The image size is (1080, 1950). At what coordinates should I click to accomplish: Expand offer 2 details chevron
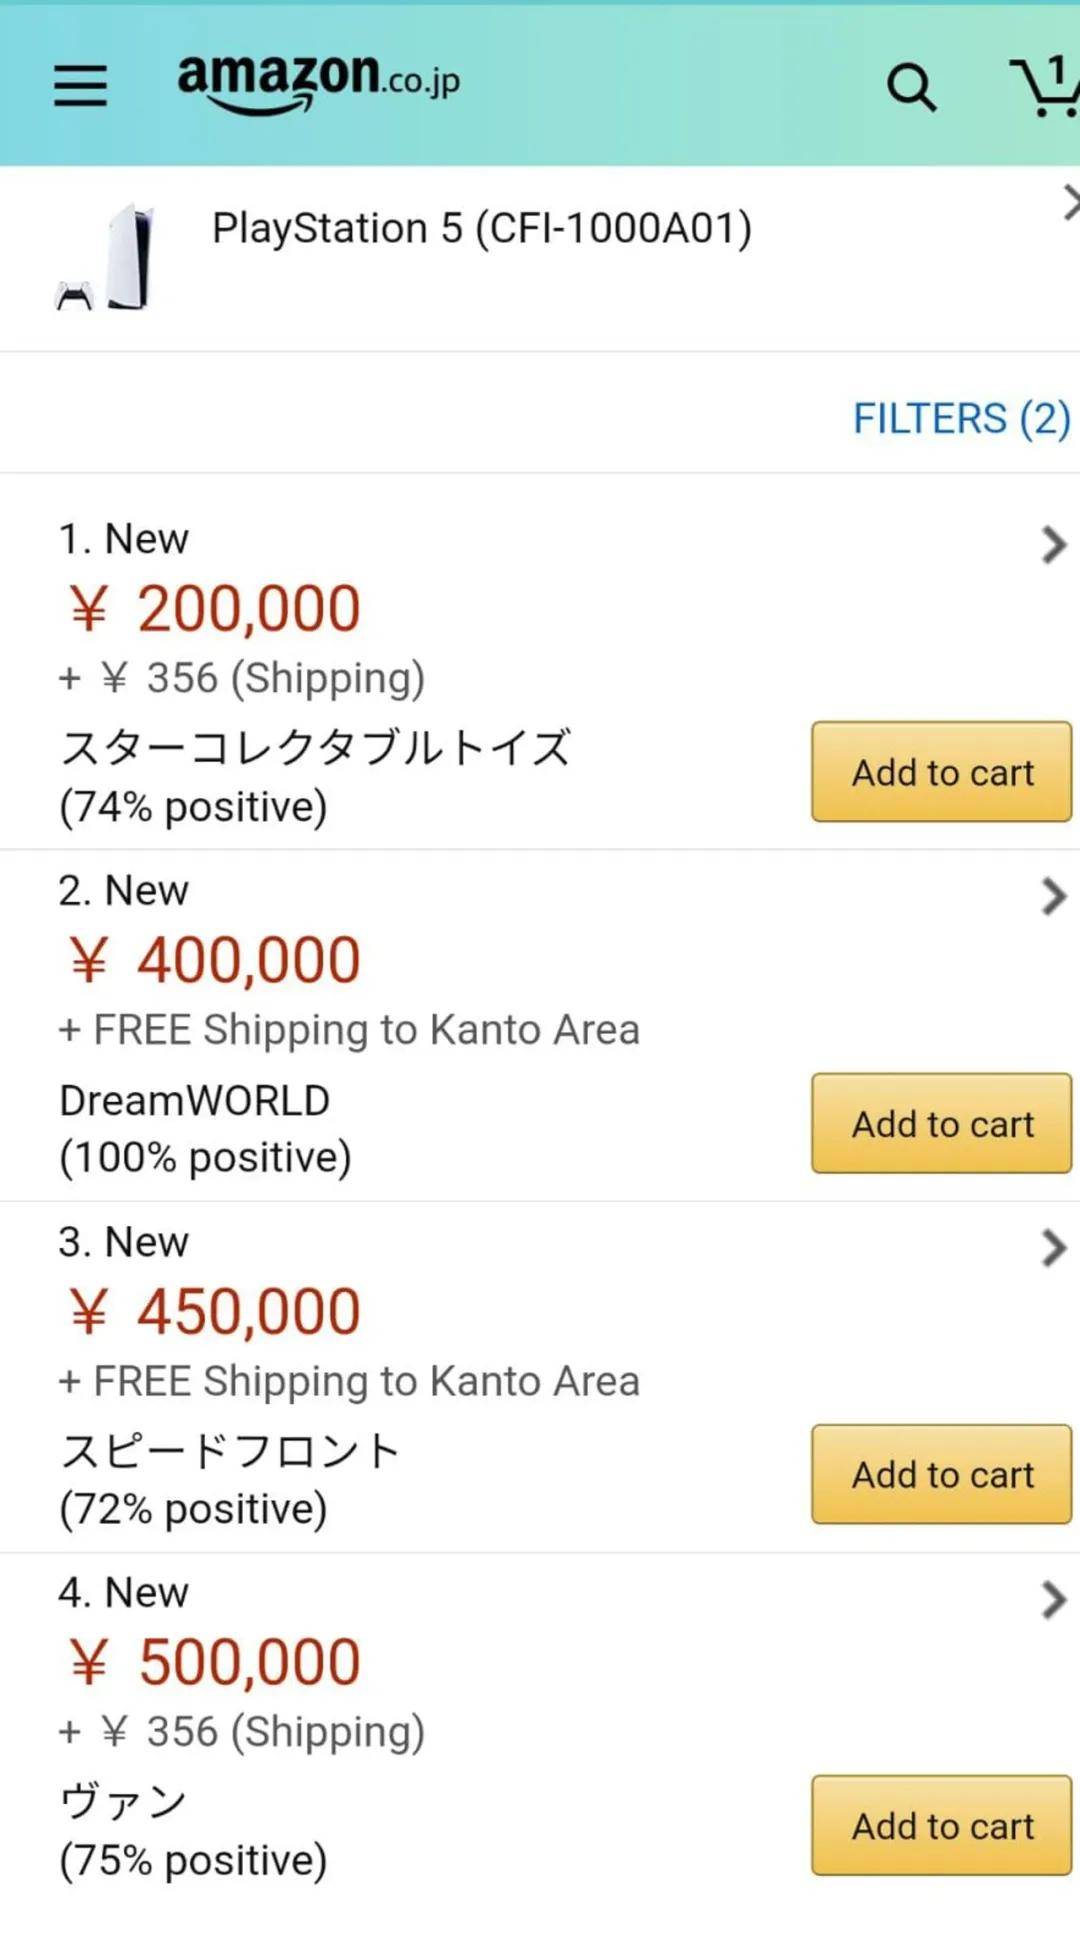[x=1053, y=896]
